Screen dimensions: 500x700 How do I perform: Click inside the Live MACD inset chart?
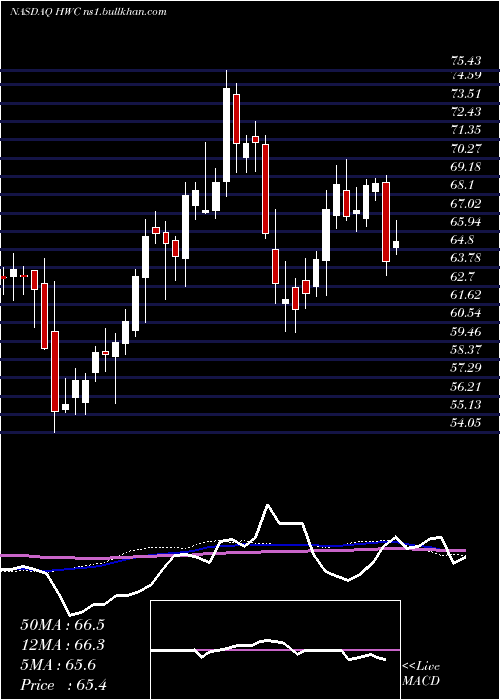275,650
